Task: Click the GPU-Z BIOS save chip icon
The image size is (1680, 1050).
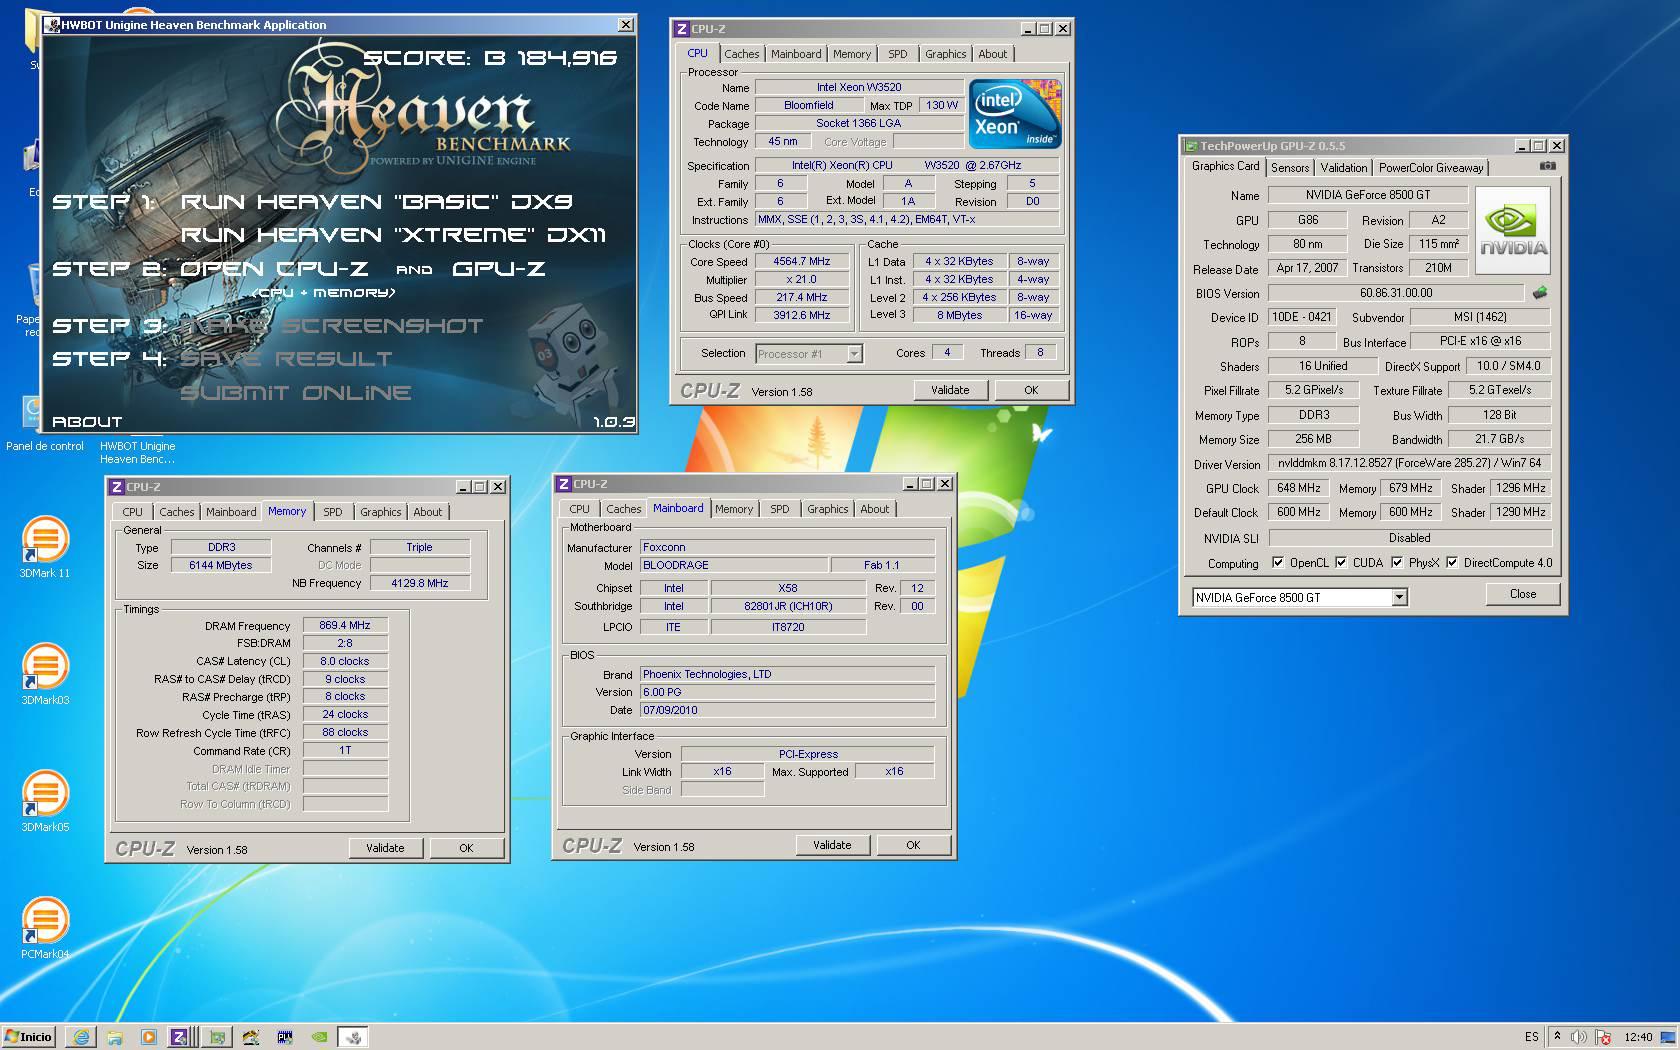Action: 1539,293
